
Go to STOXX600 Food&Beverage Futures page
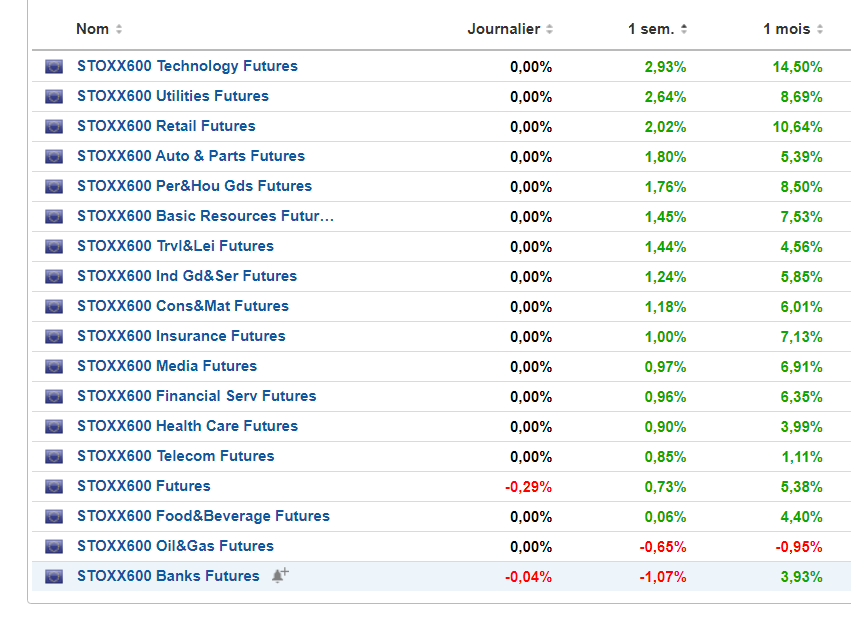pyautogui.click(x=203, y=516)
